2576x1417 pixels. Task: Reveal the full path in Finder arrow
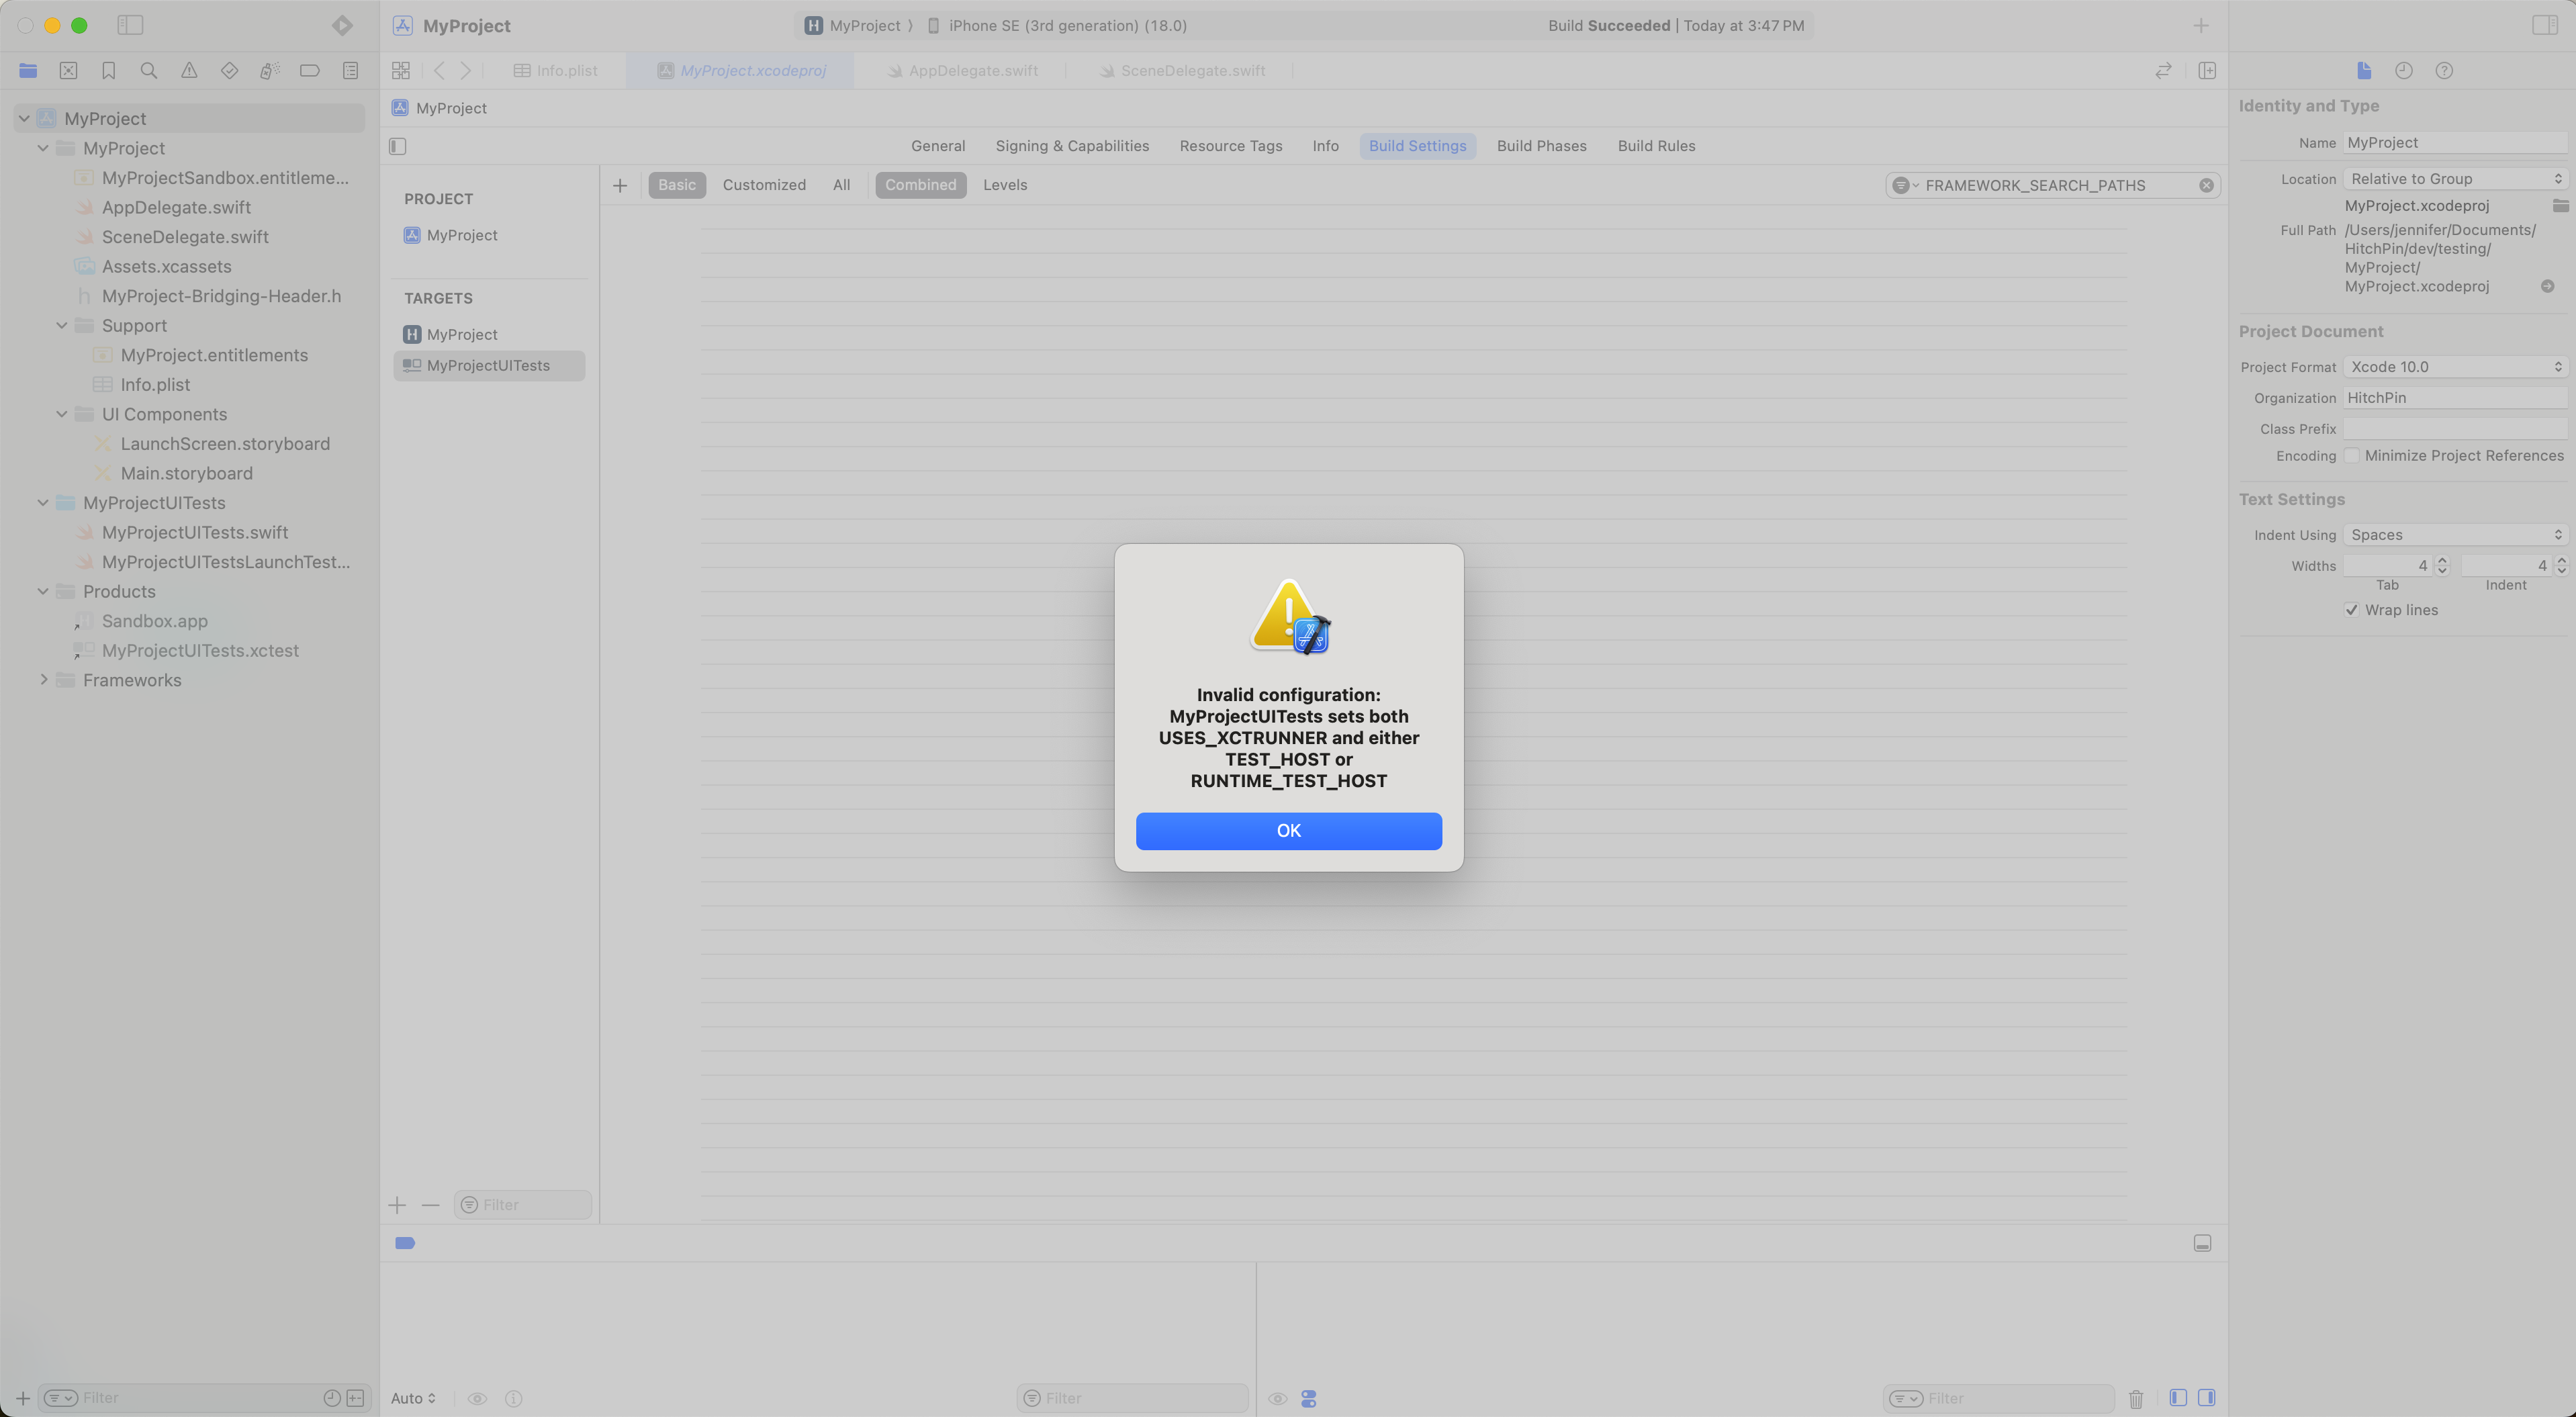coord(2547,286)
